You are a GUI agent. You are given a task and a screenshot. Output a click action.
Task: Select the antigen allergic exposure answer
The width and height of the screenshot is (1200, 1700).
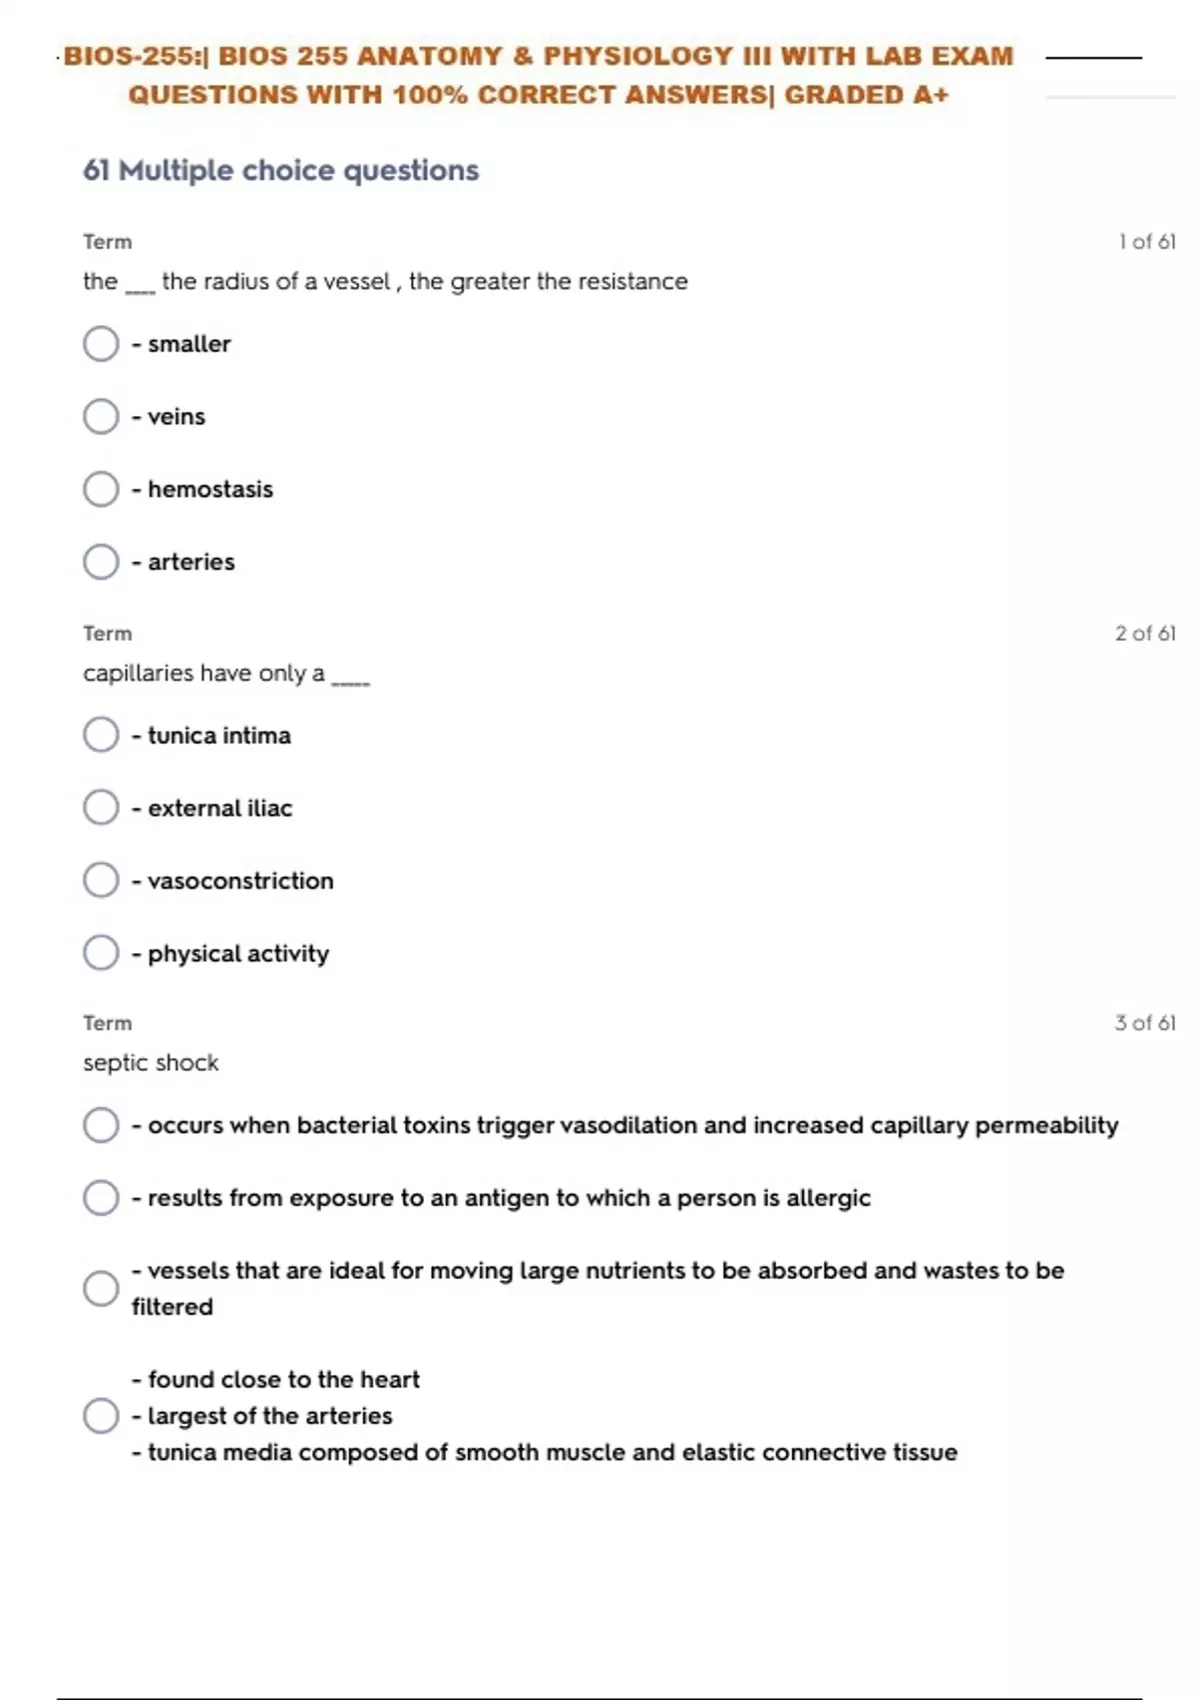[x=101, y=1198]
